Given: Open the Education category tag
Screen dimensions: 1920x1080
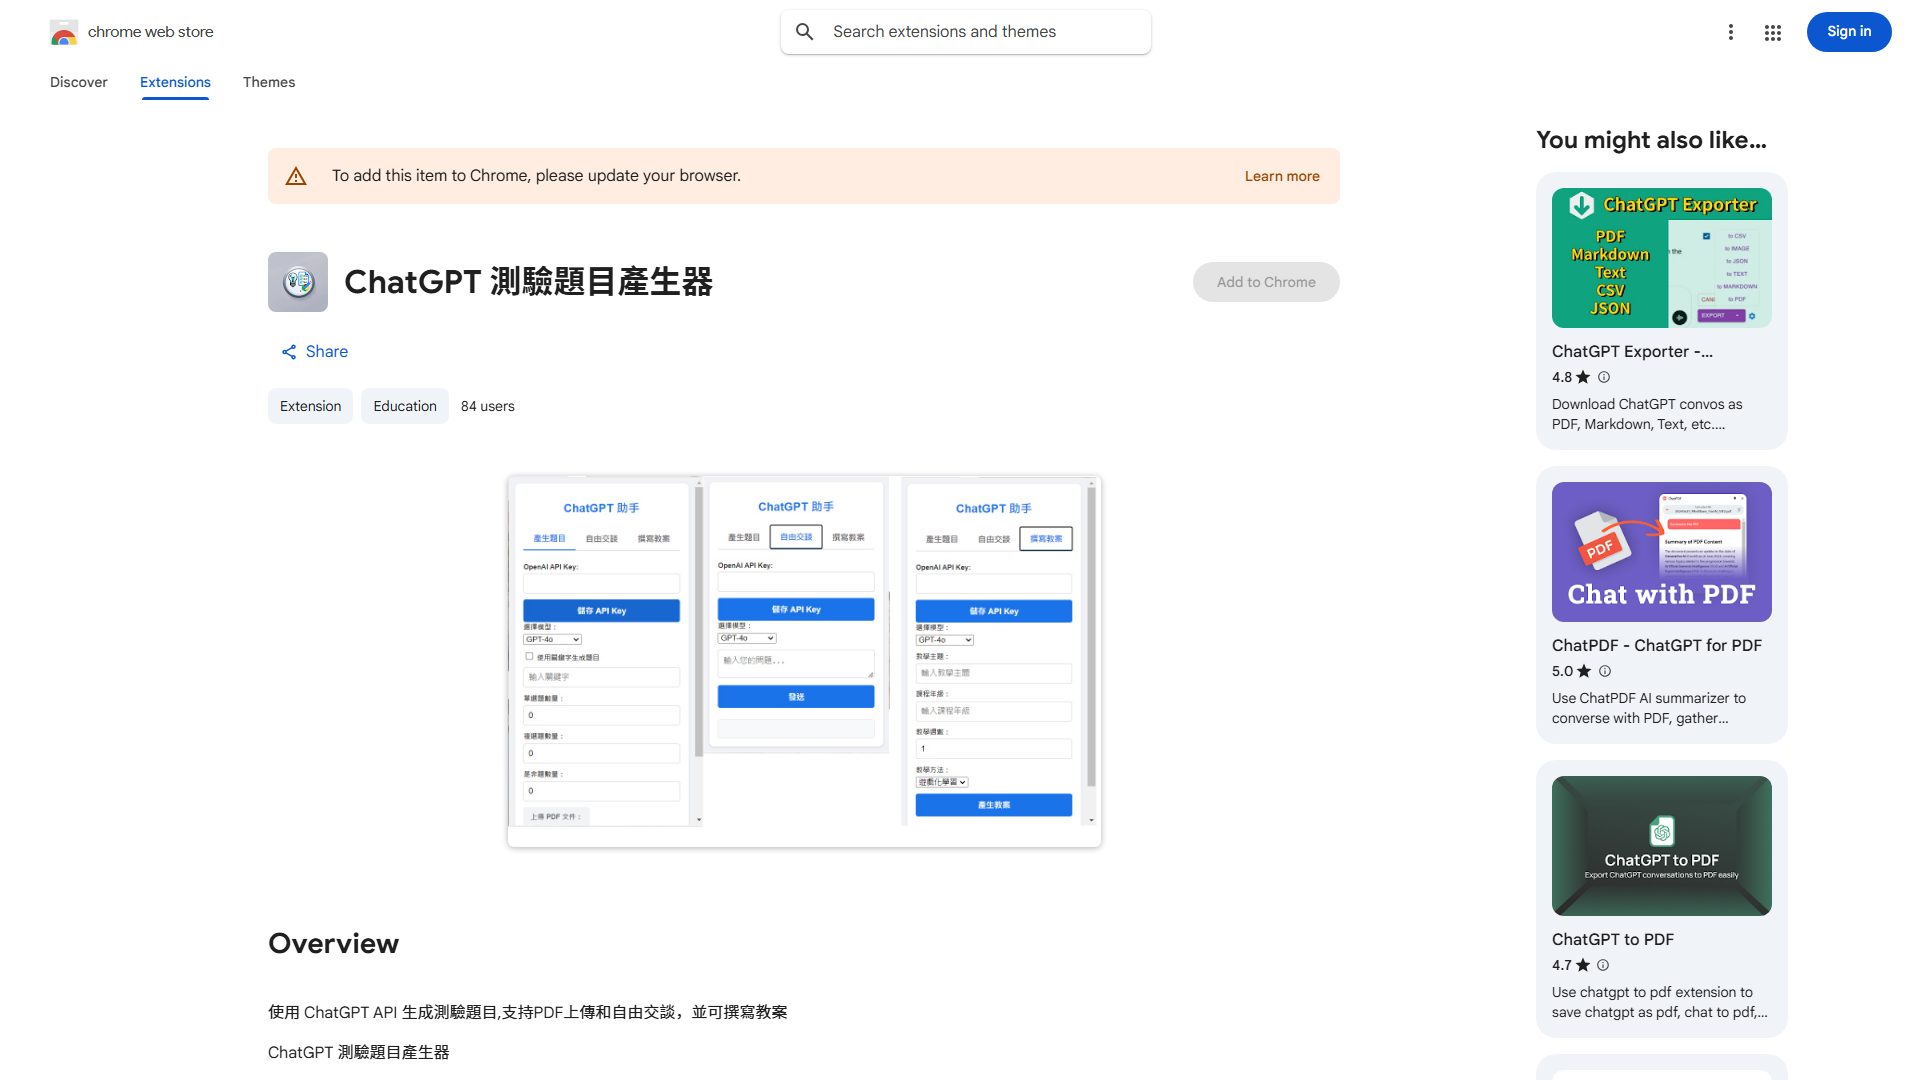Looking at the screenshot, I should coord(404,405).
